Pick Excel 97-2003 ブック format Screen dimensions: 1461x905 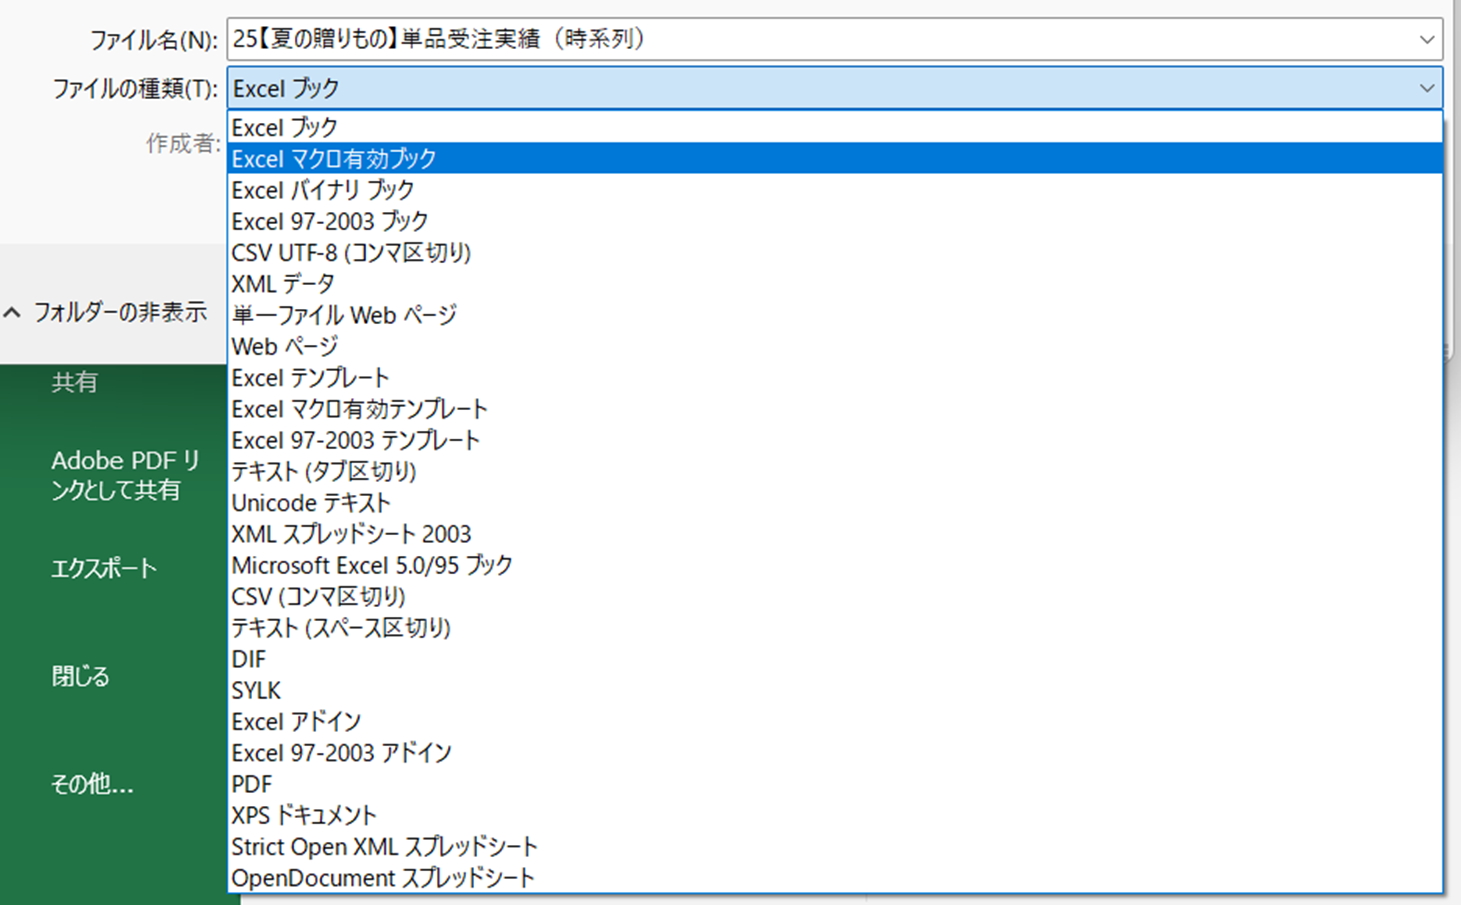[x=835, y=221]
